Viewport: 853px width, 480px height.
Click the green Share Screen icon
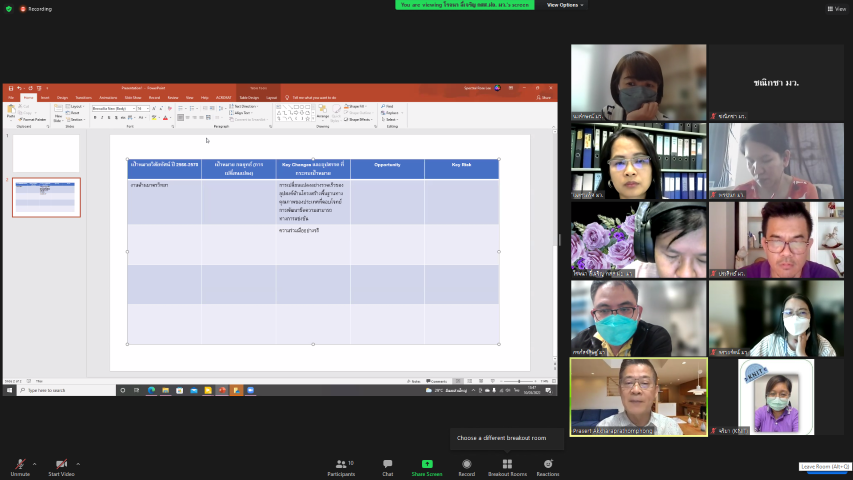coord(427,464)
